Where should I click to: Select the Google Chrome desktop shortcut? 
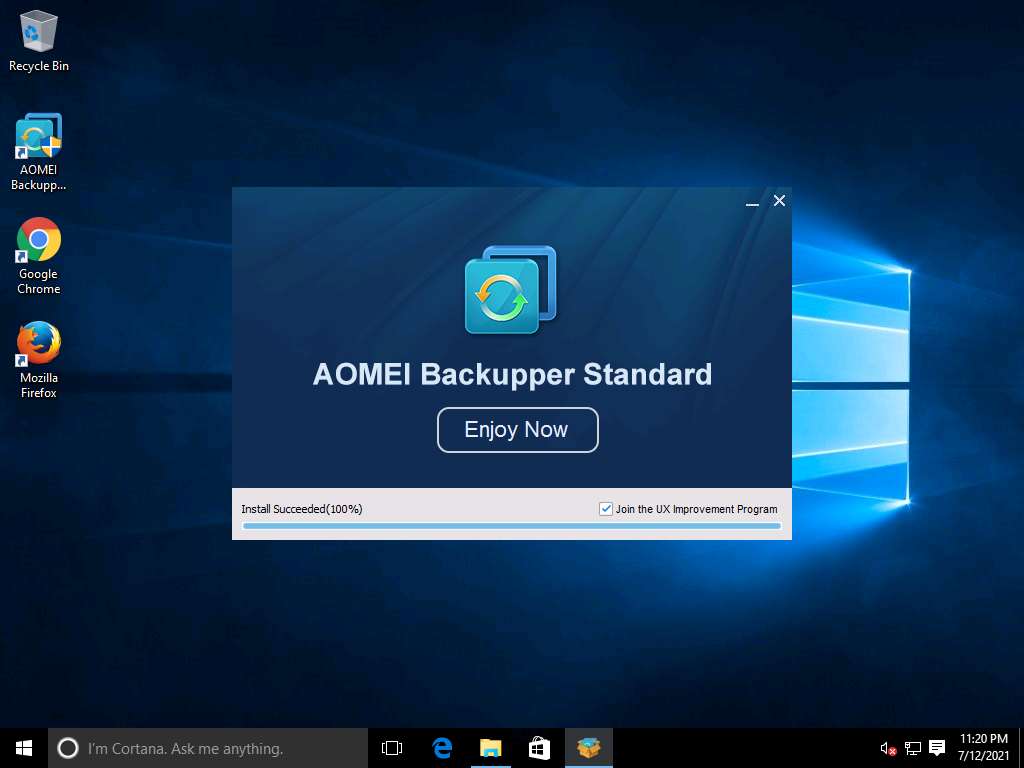coord(39,256)
